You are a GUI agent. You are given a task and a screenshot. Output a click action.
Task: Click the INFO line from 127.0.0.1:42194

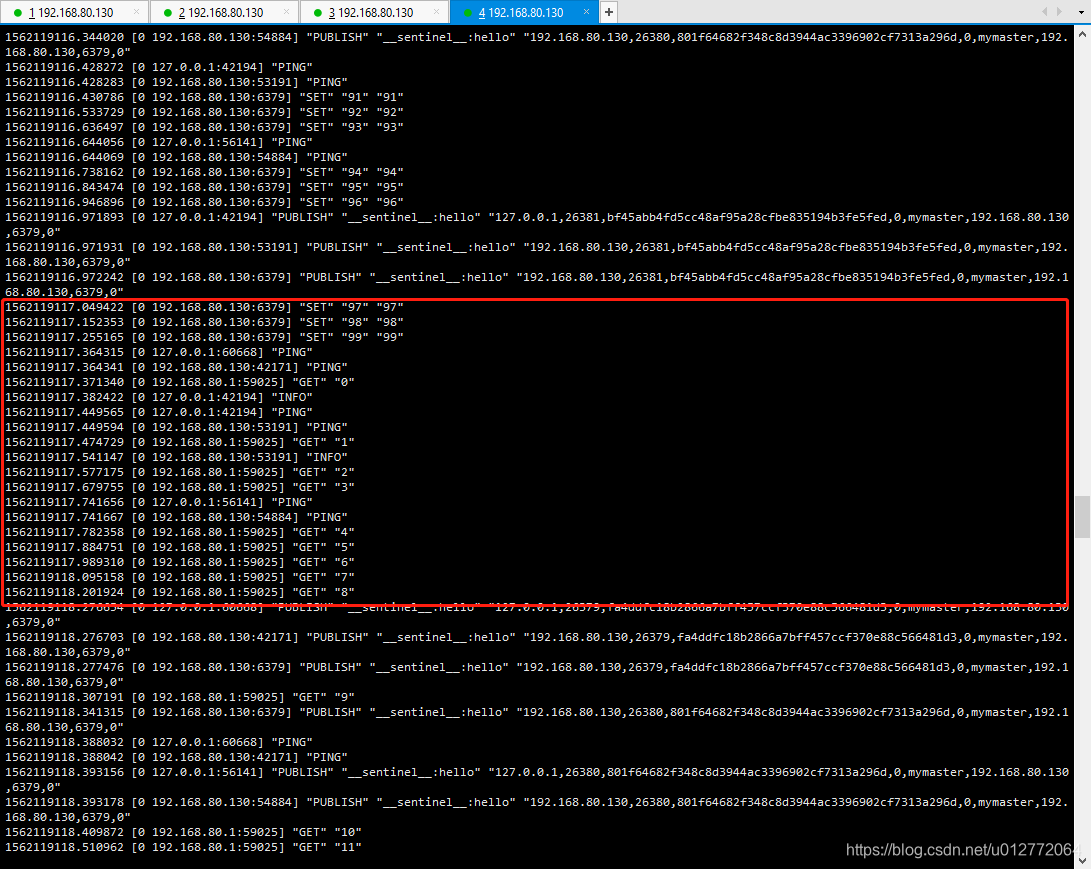pyautogui.click(x=159, y=397)
